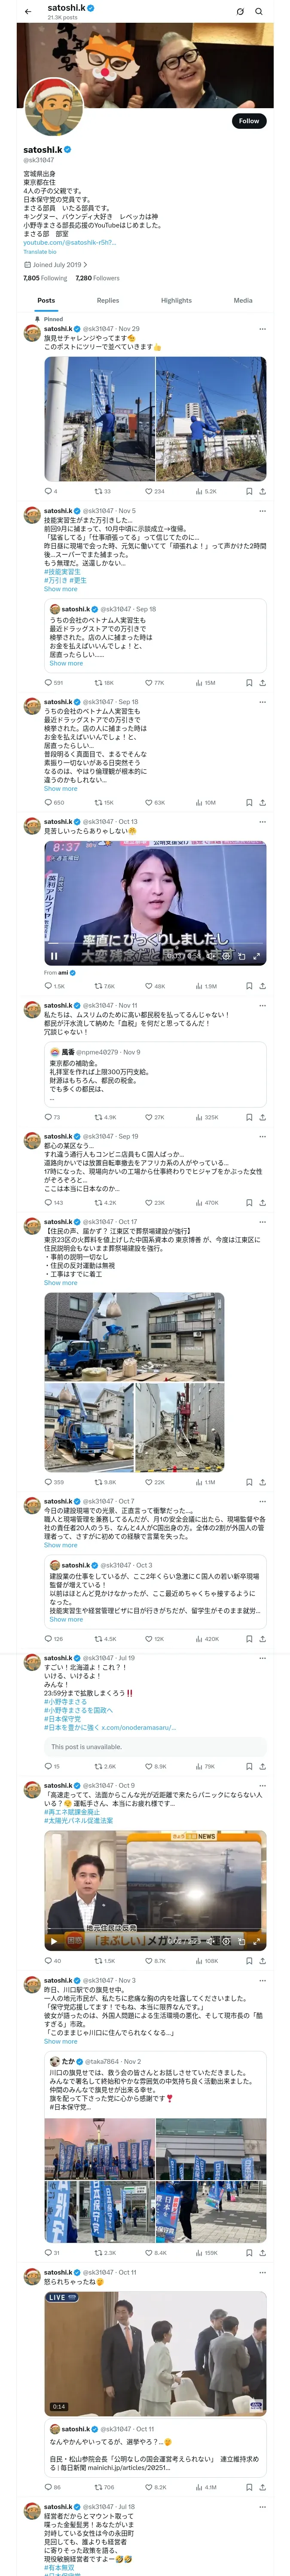Open search via the magnifier icon
The width and height of the screenshot is (290, 2576).
click(259, 12)
